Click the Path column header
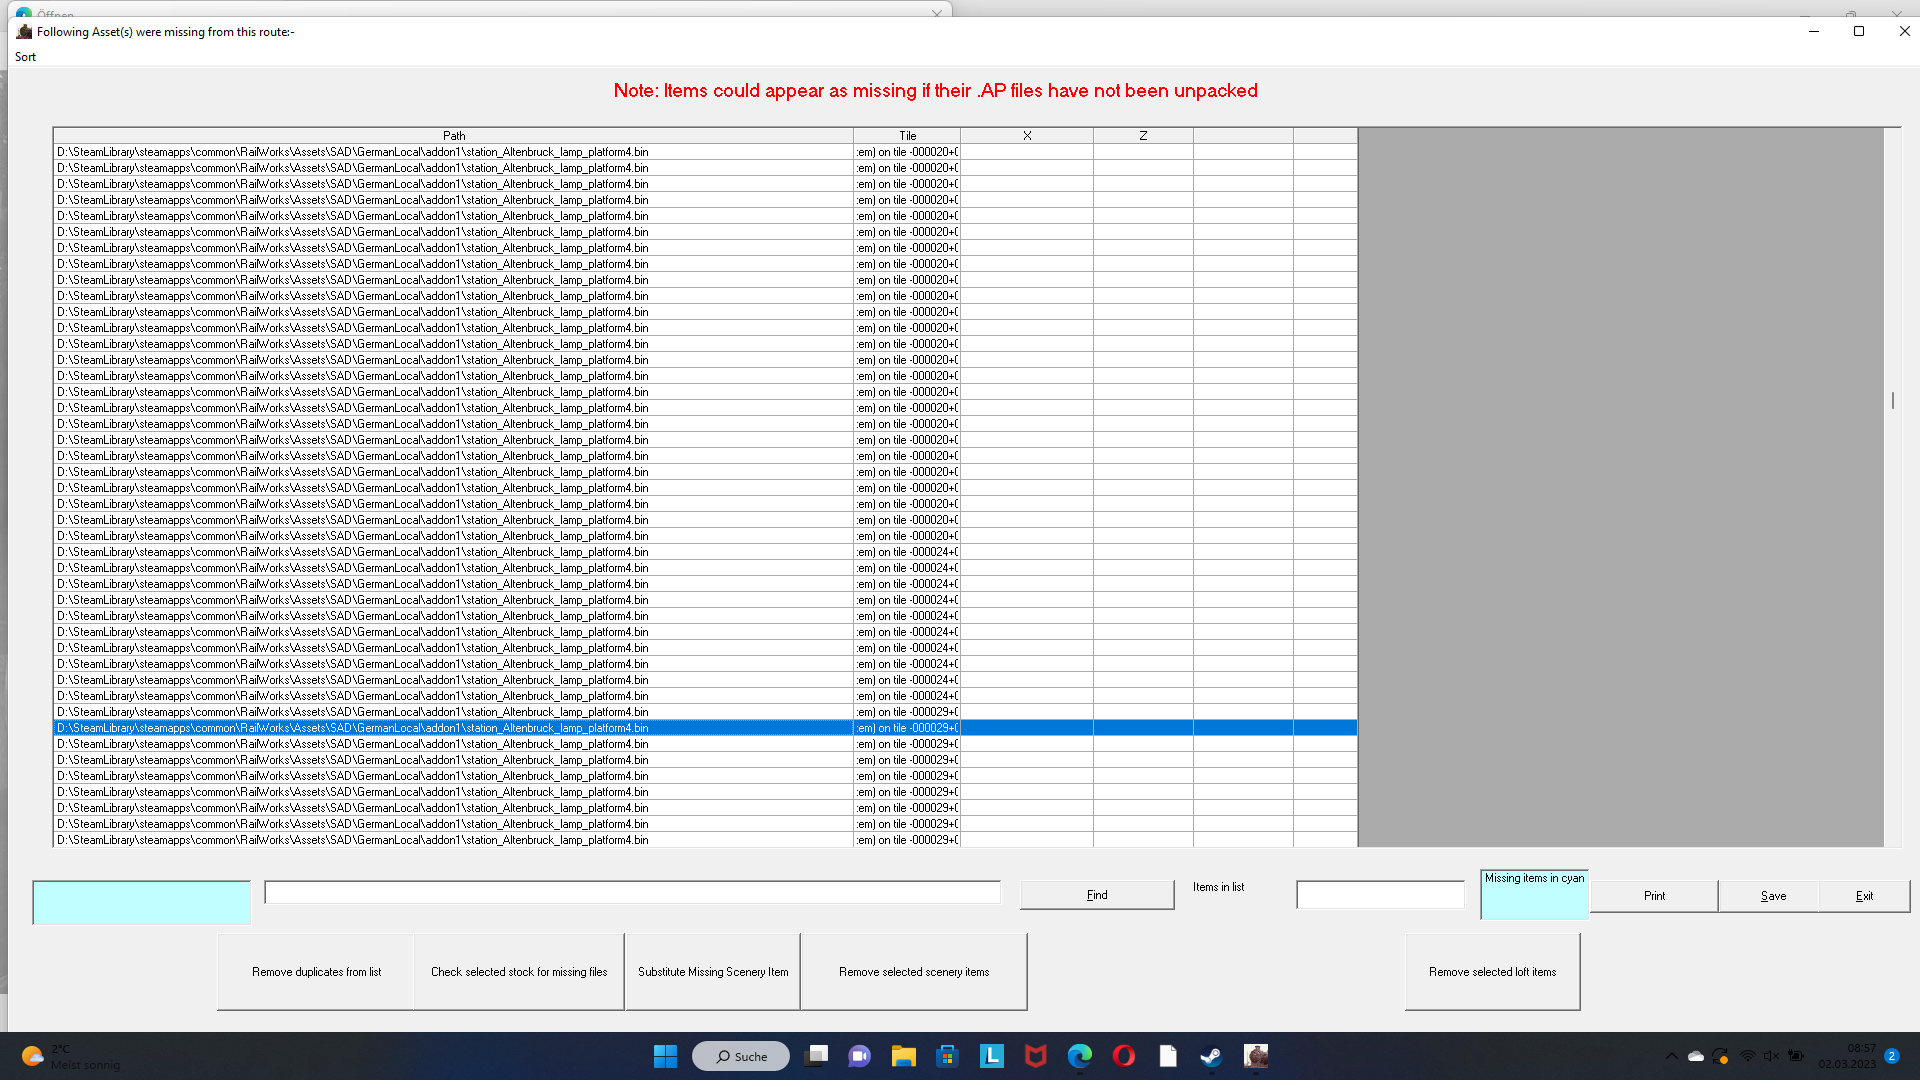 point(453,135)
